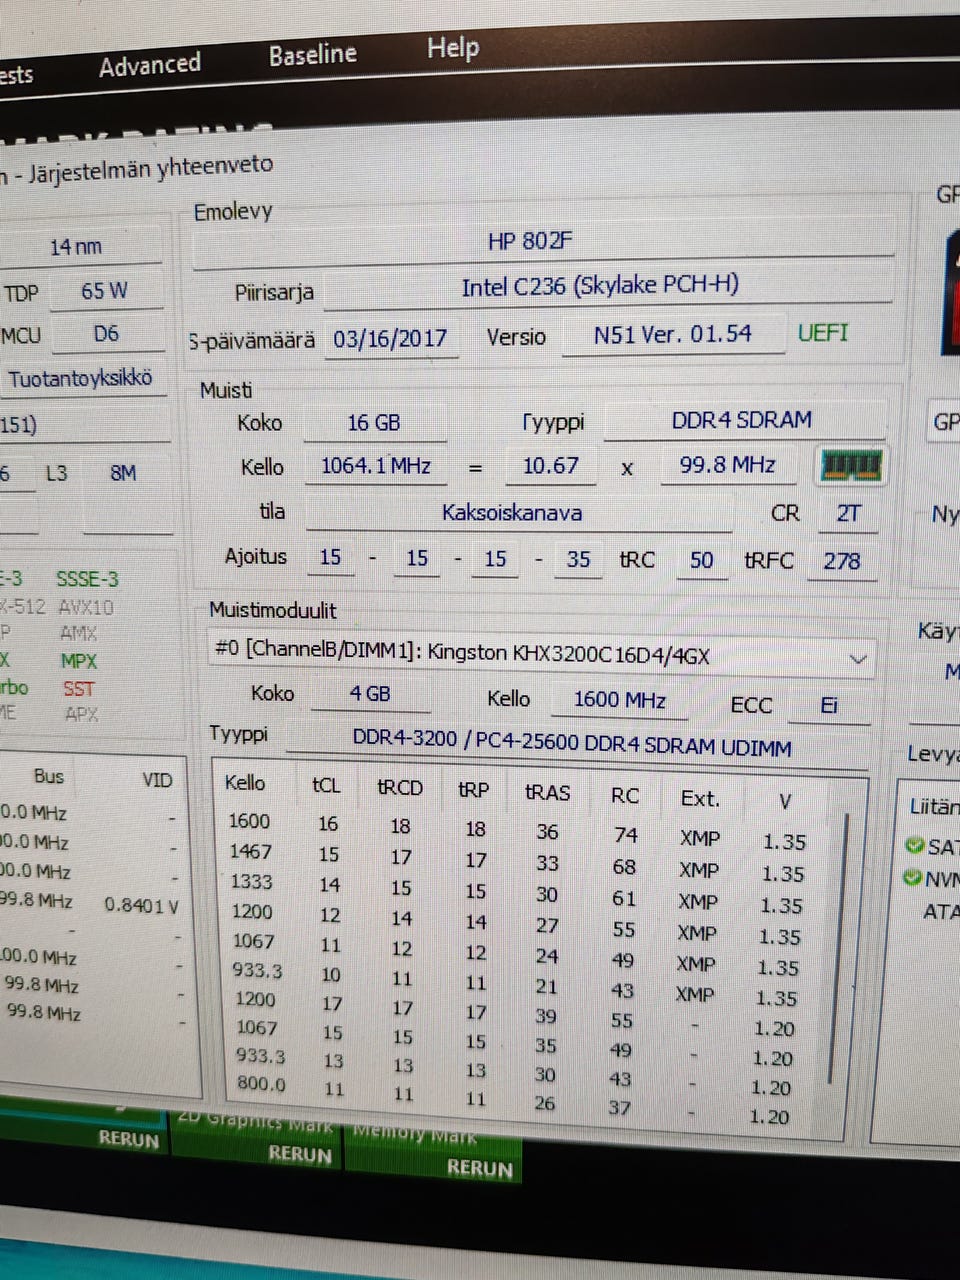This screenshot has width=960, height=1280.
Task: Click the SSSE-3 feature label
Action: click(x=87, y=579)
